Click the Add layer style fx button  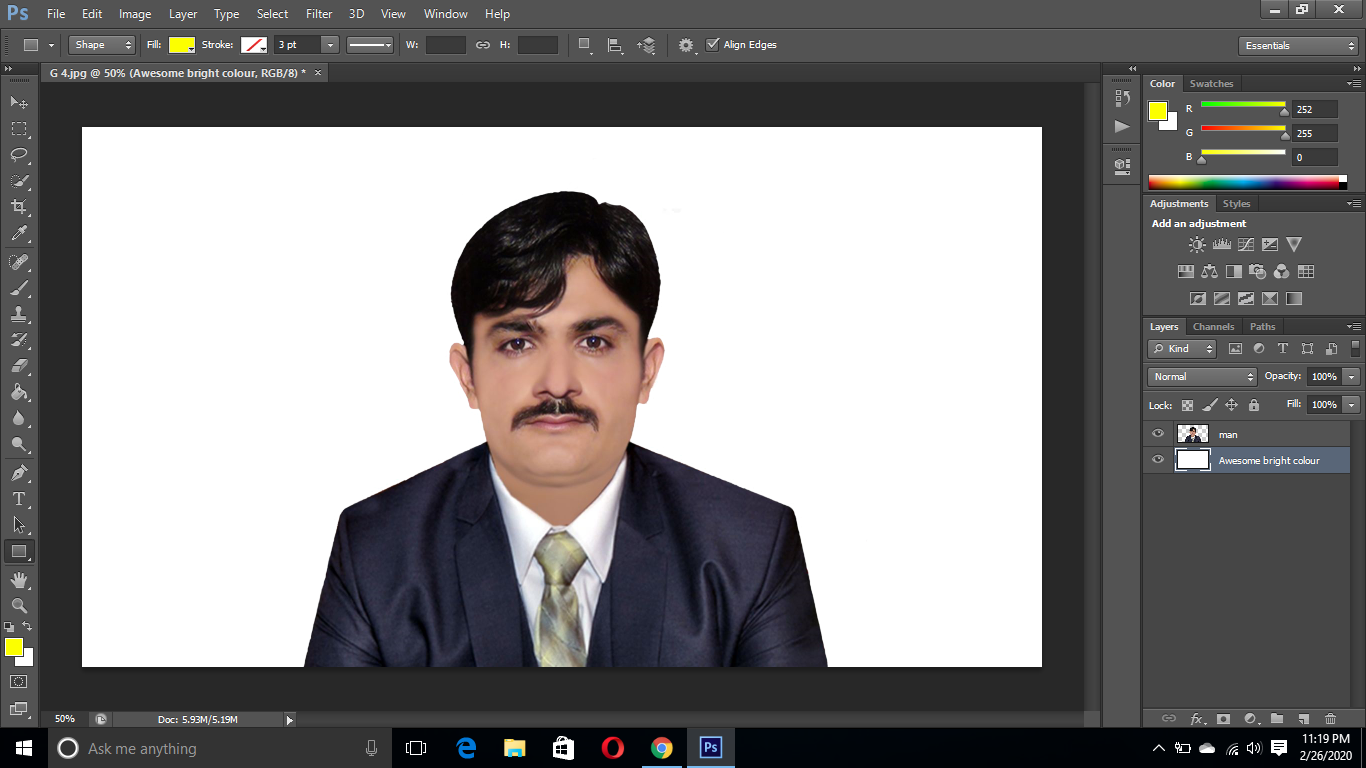point(1197,718)
